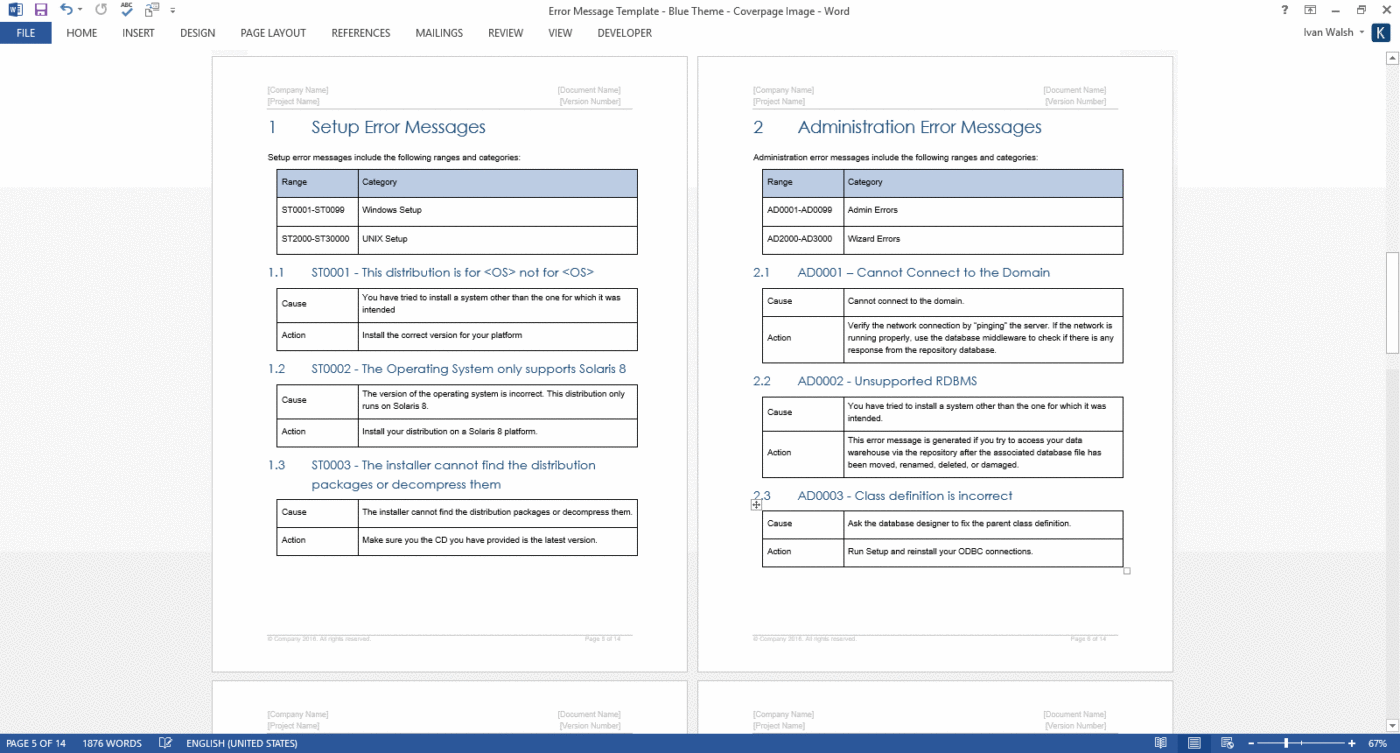The height and width of the screenshot is (753, 1400).
Task: Switch to the MAILINGS ribbon tab
Action: point(438,33)
